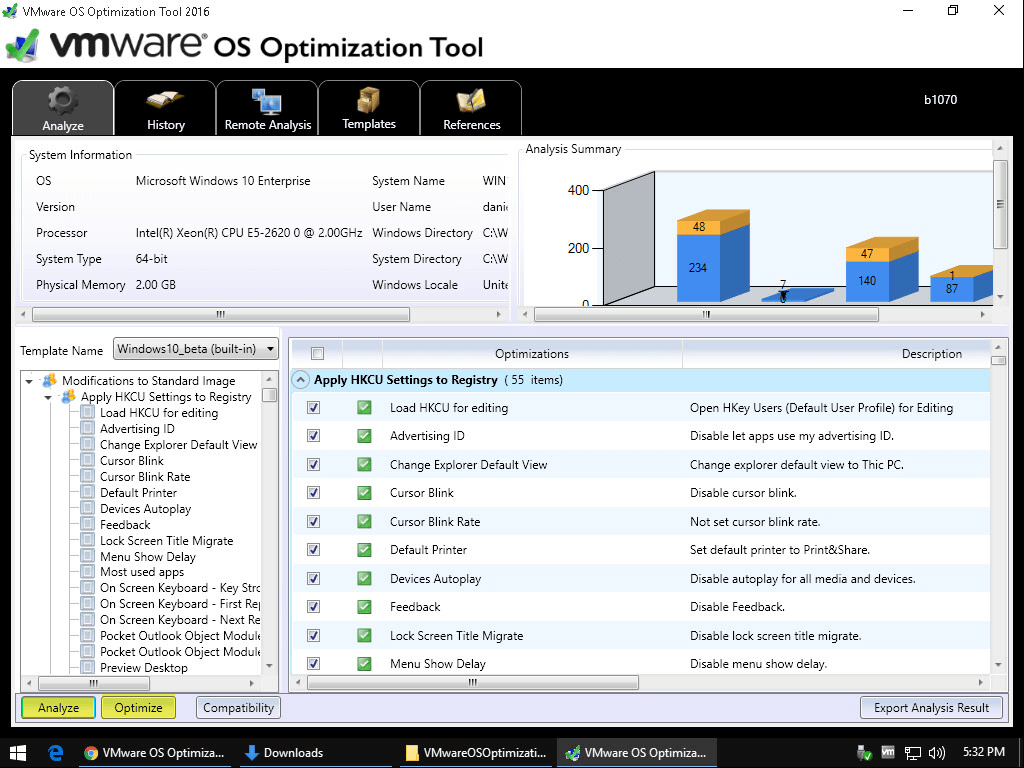The image size is (1024, 768).
Task: Uncheck the Load HKCU for editing row checkbox
Action: point(313,408)
